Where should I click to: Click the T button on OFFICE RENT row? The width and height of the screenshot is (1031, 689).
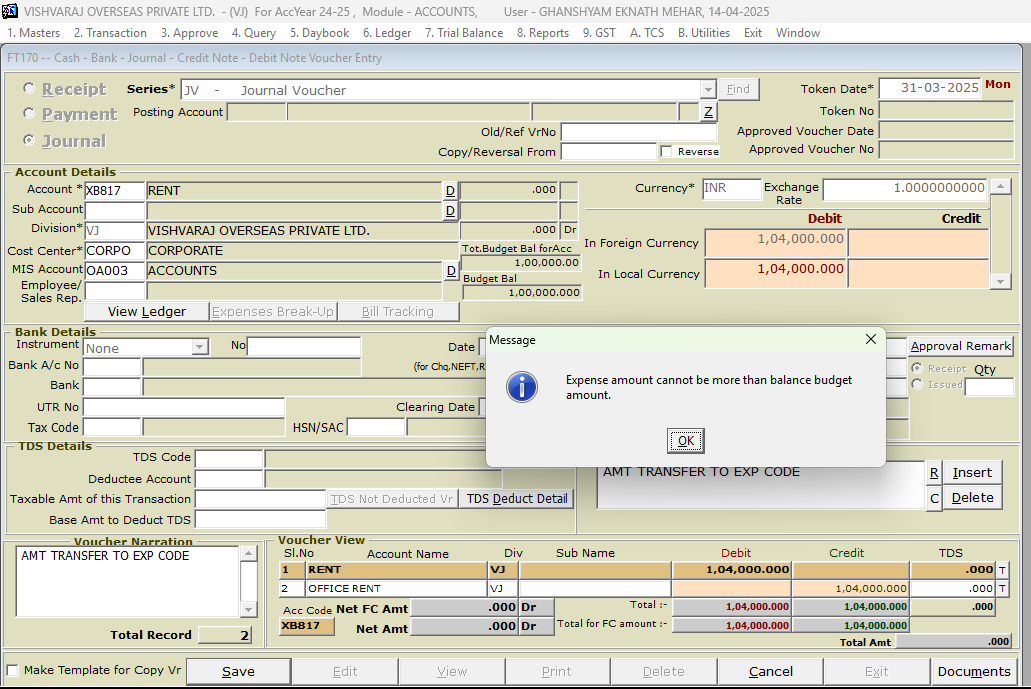coord(1003,589)
